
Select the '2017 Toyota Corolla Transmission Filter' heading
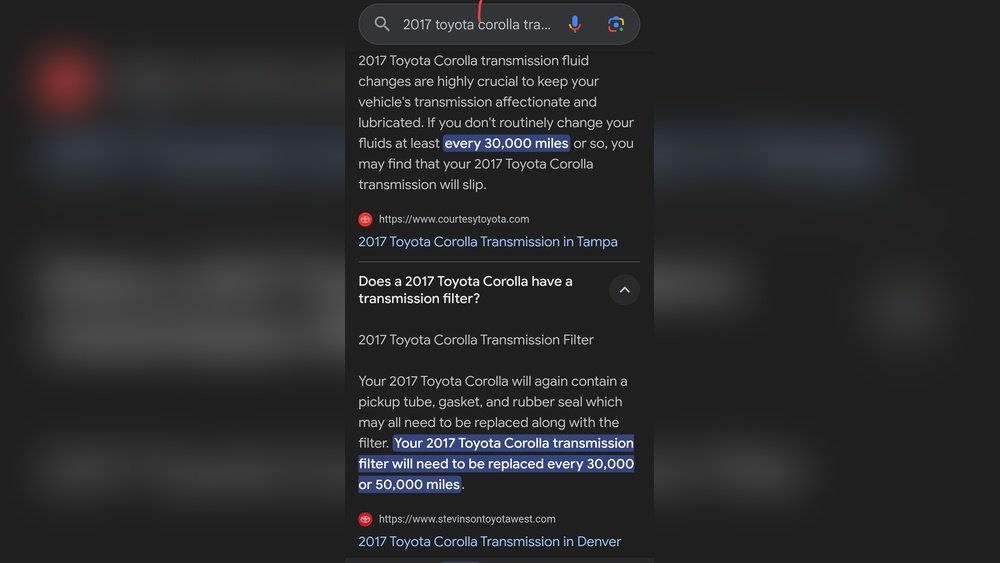(476, 340)
